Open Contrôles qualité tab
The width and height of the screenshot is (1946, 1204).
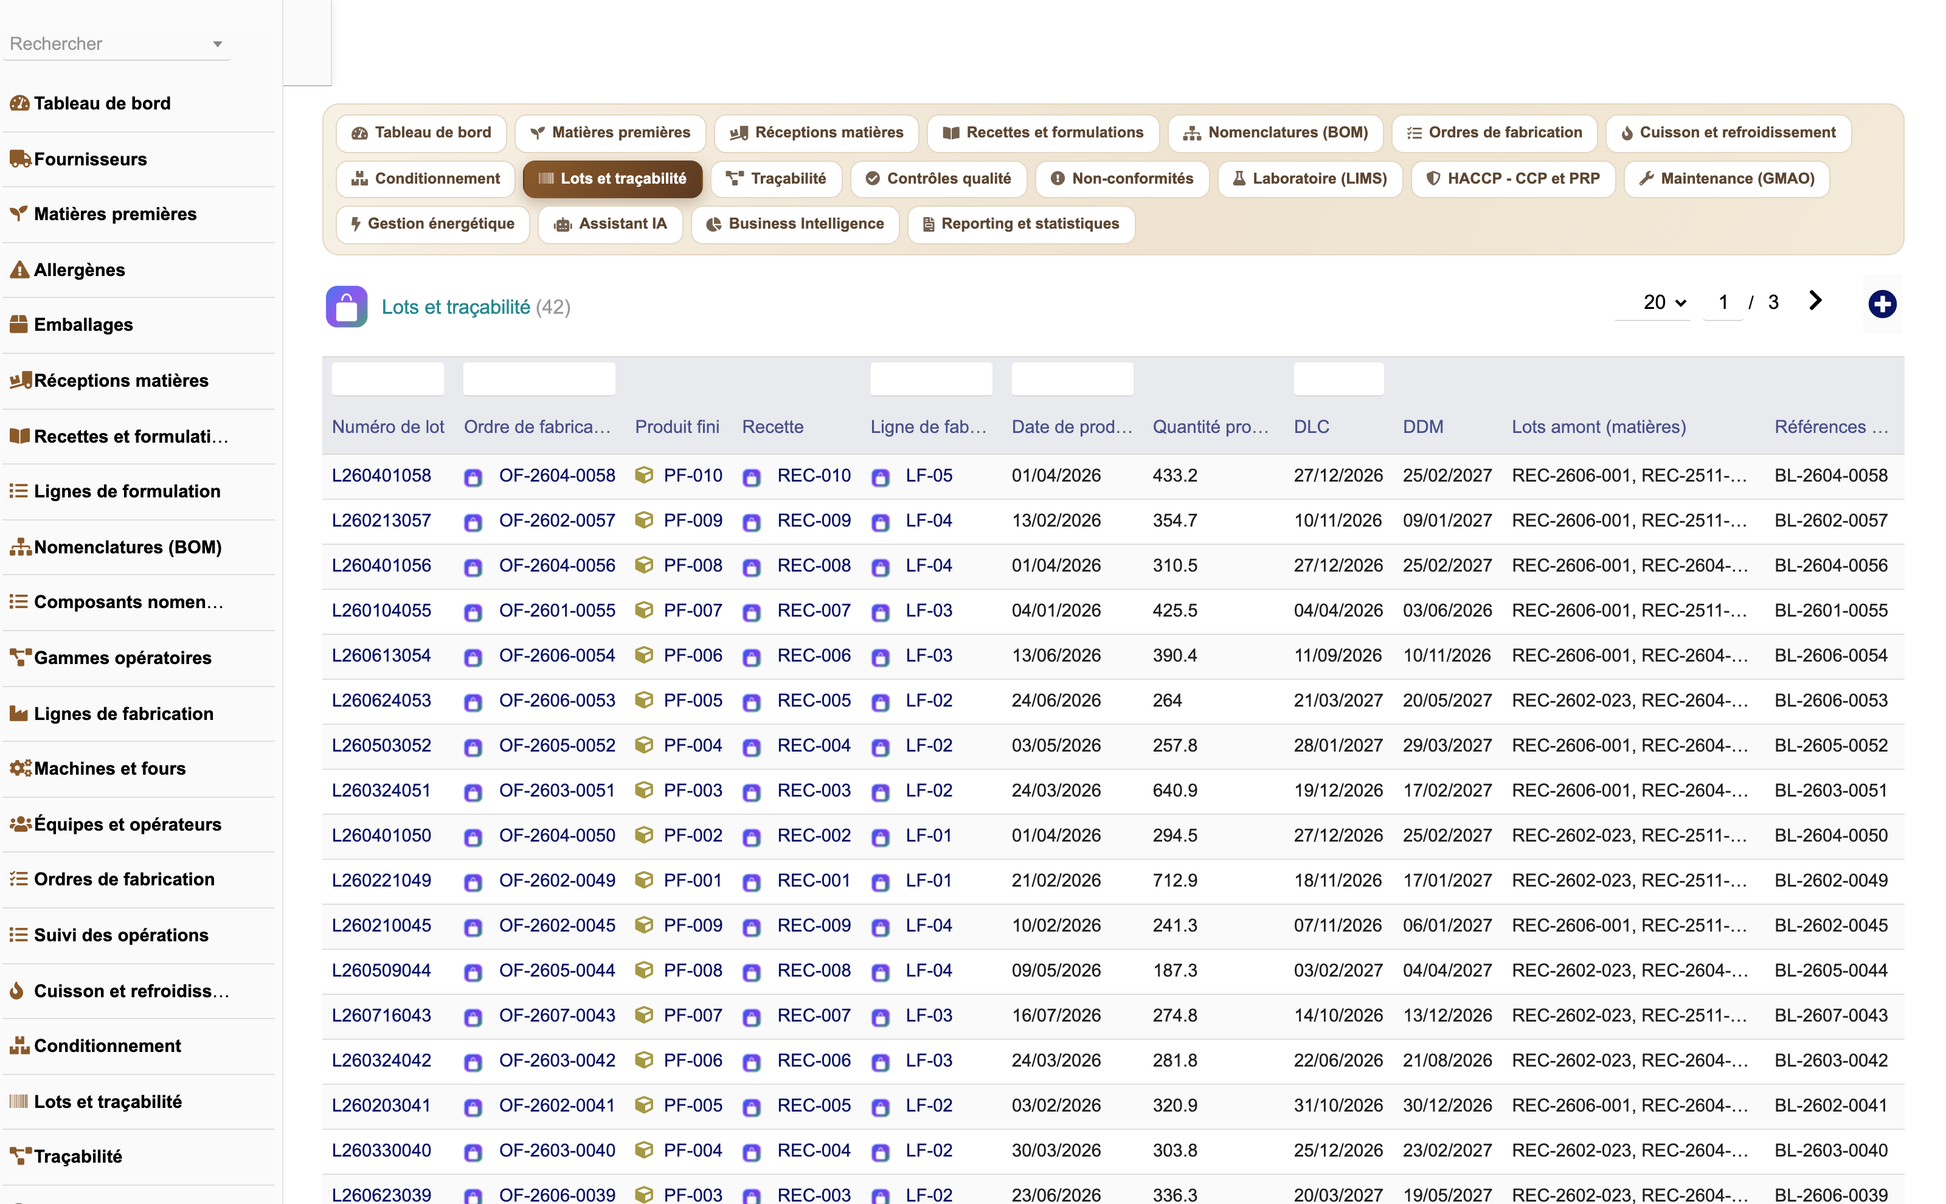pos(938,179)
